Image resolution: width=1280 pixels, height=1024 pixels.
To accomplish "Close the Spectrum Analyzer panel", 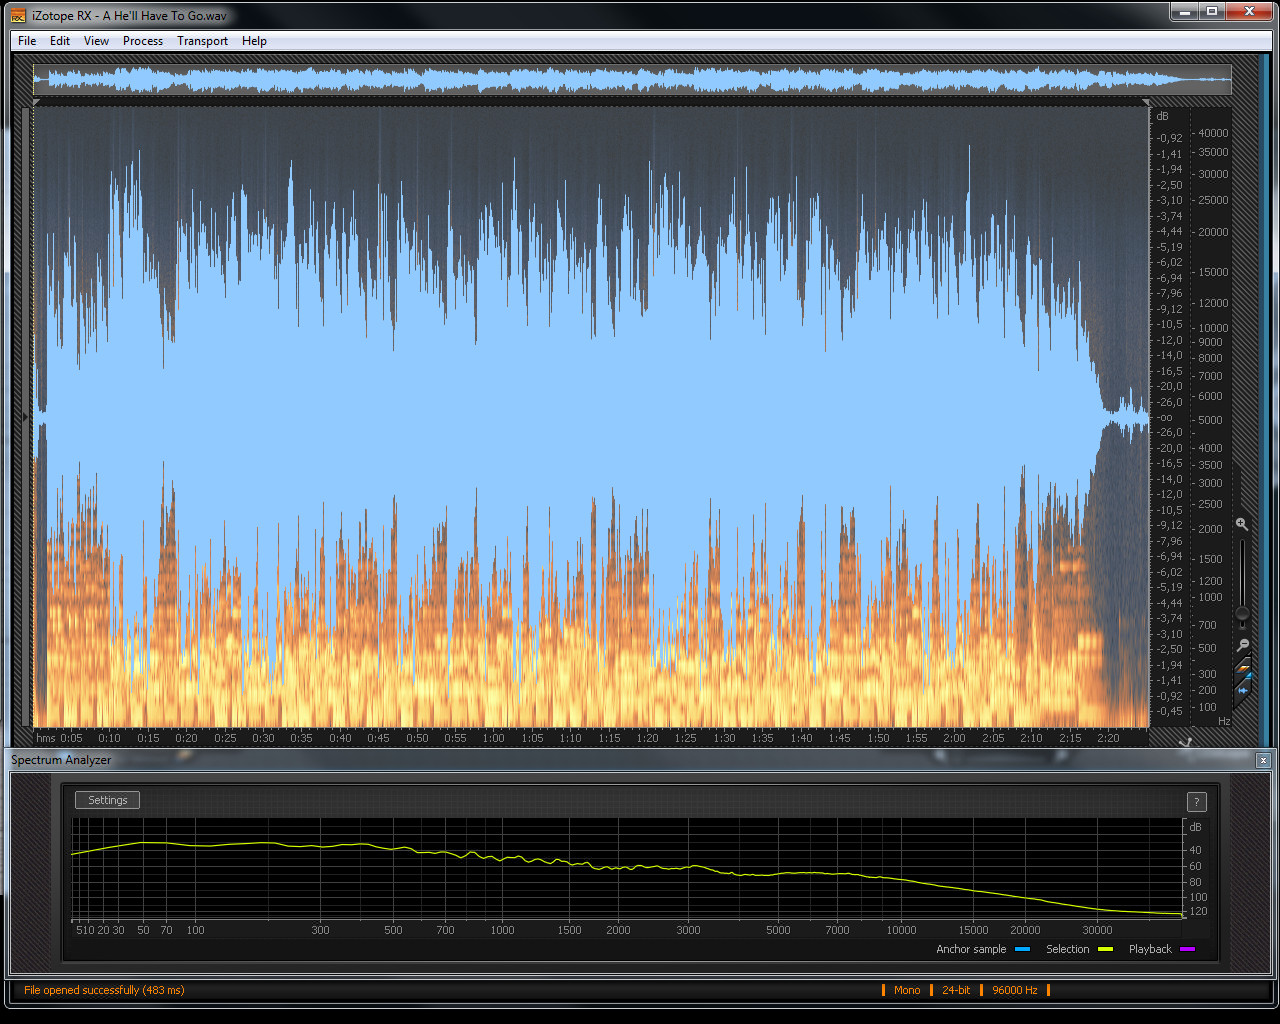I will [x=1263, y=760].
